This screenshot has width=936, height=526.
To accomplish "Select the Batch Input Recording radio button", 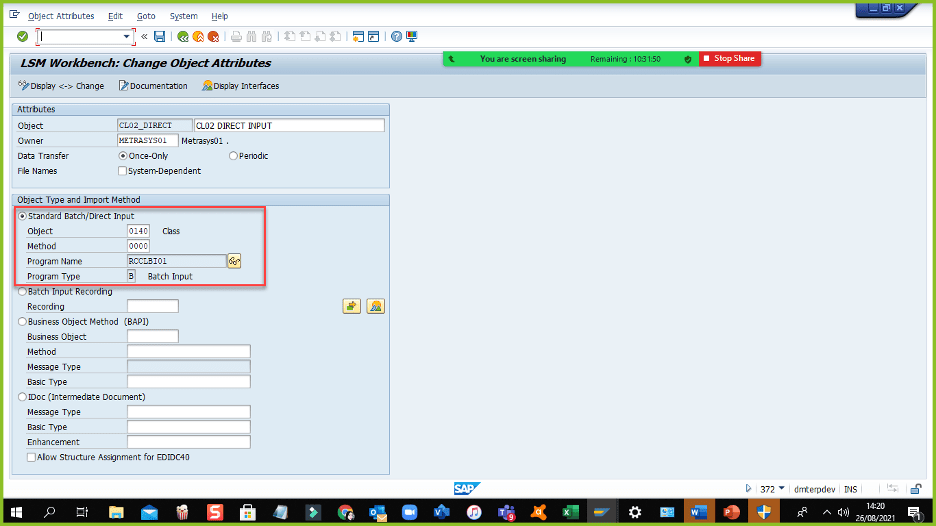I will [22, 292].
